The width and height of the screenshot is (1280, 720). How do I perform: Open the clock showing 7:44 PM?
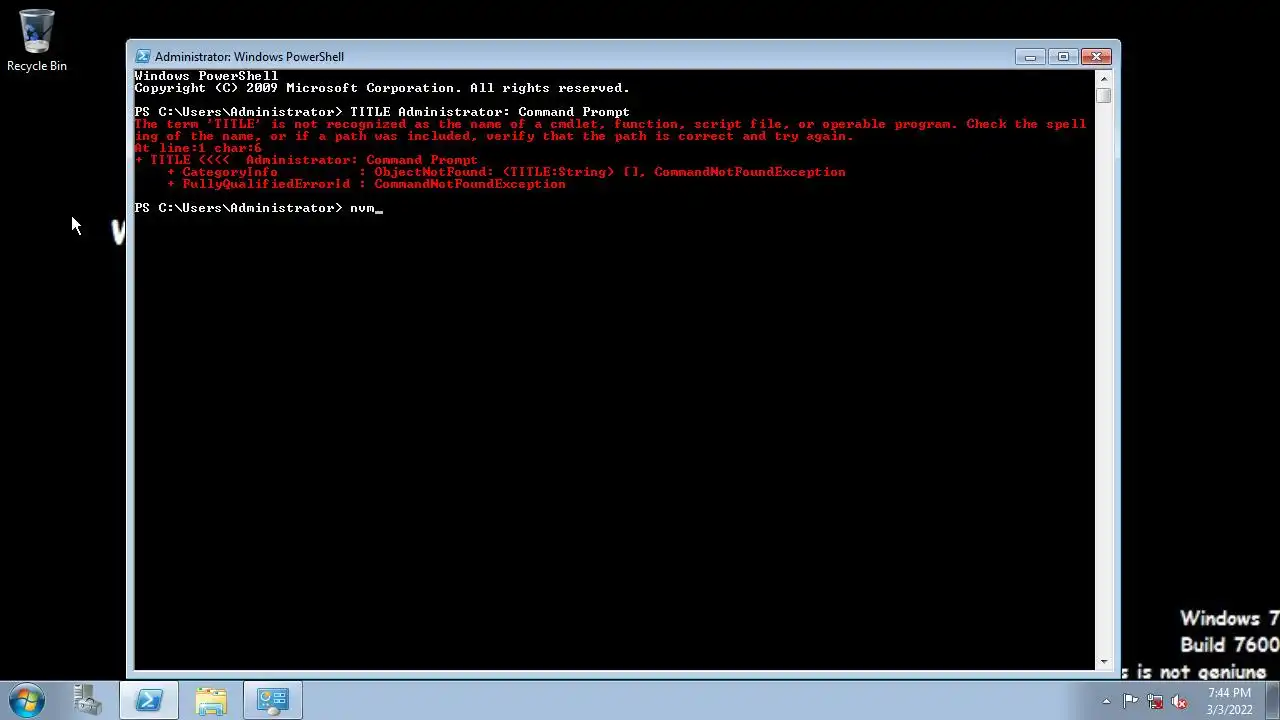pos(1229,701)
